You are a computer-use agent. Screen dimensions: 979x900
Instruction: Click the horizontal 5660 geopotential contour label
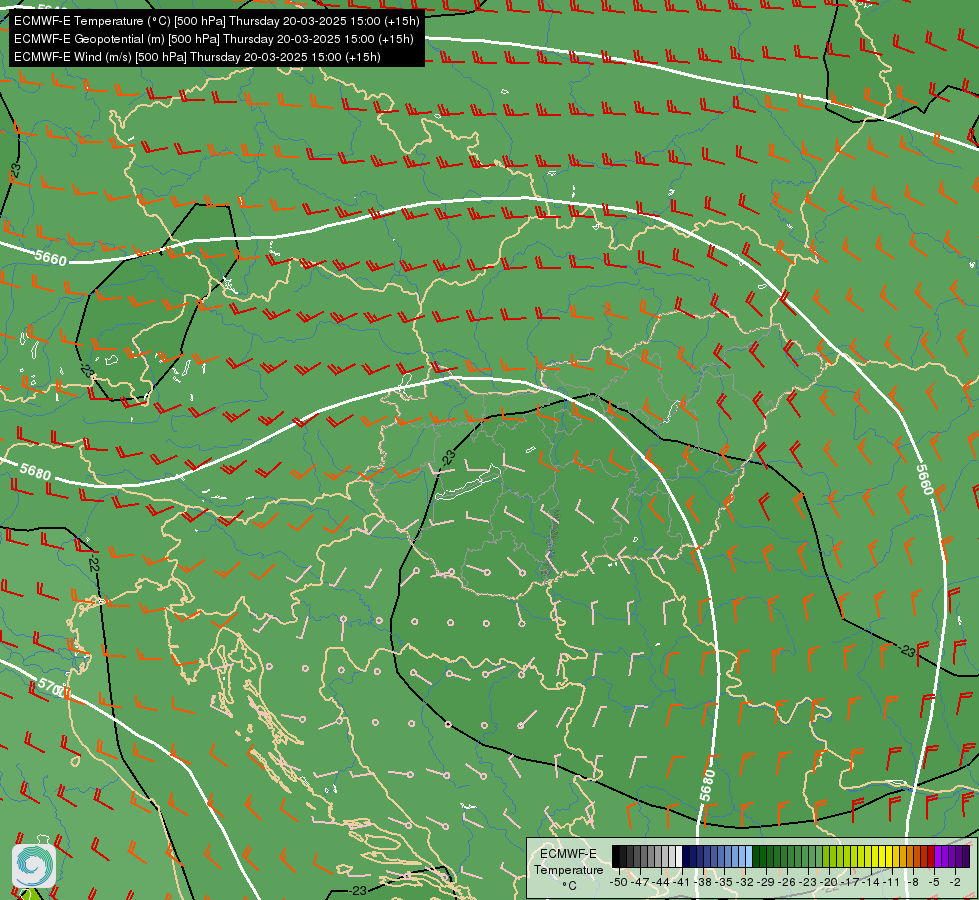(50, 257)
